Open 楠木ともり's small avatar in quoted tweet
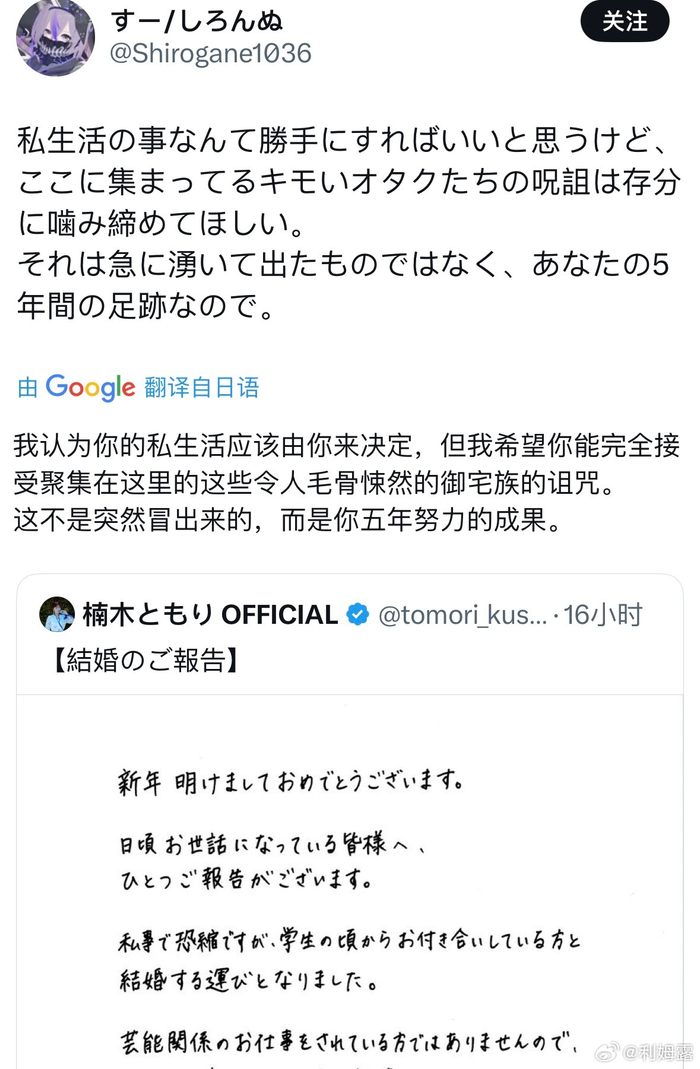 (x=57, y=615)
